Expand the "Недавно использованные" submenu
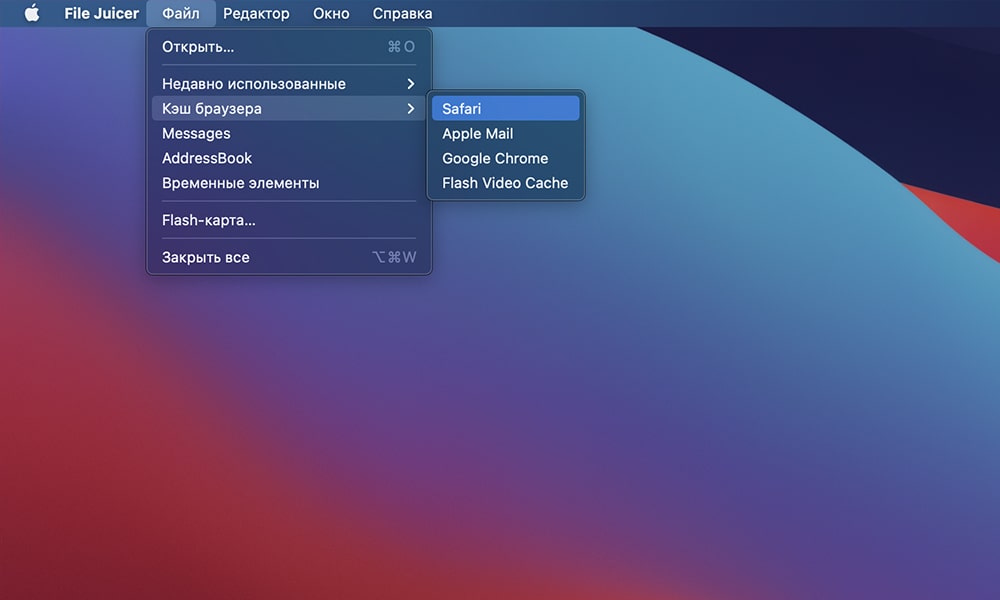 tap(254, 83)
